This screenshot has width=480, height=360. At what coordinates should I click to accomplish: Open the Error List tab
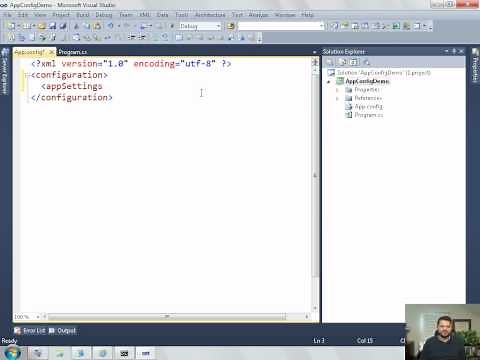[30, 331]
